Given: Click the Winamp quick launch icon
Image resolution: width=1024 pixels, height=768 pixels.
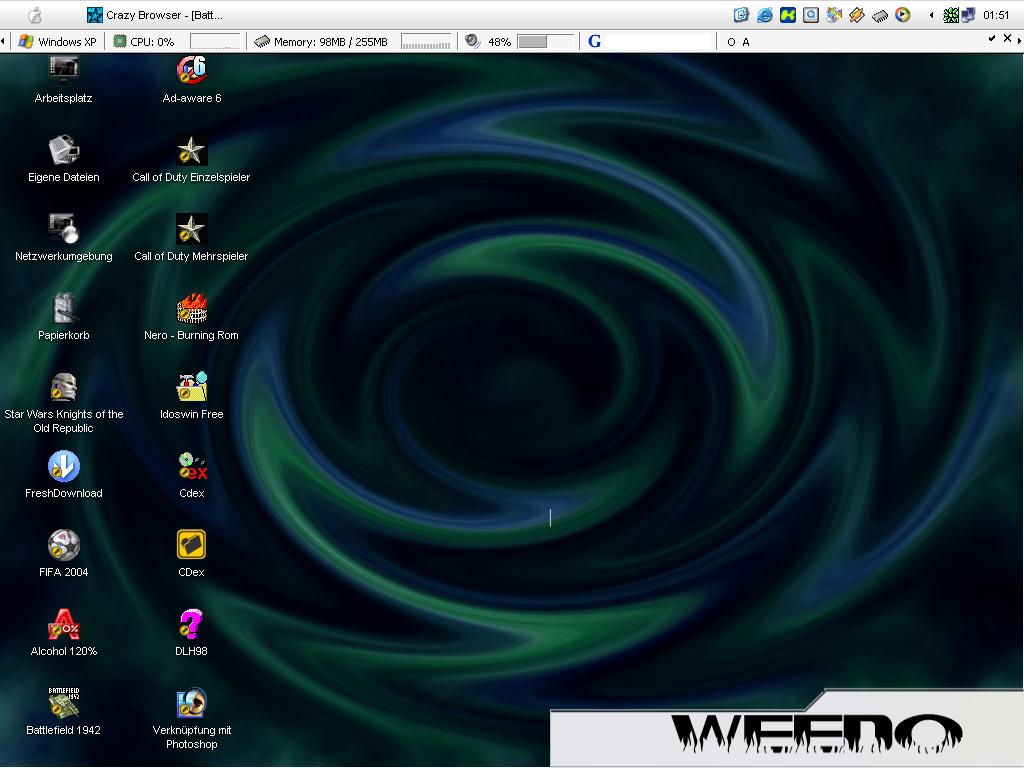Looking at the screenshot, I should tap(857, 15).
